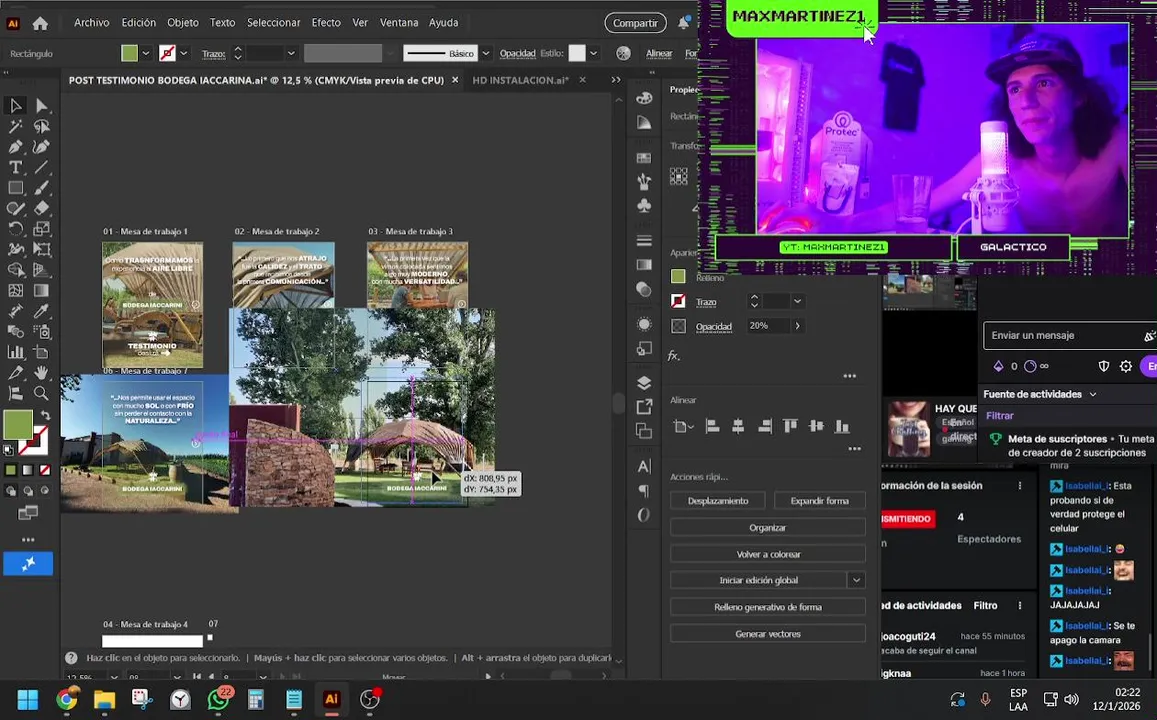Expand Fuente de actividades dropdown
Image resolution: width=1157 pixels, height=720 pixels.
point(1093,394)
